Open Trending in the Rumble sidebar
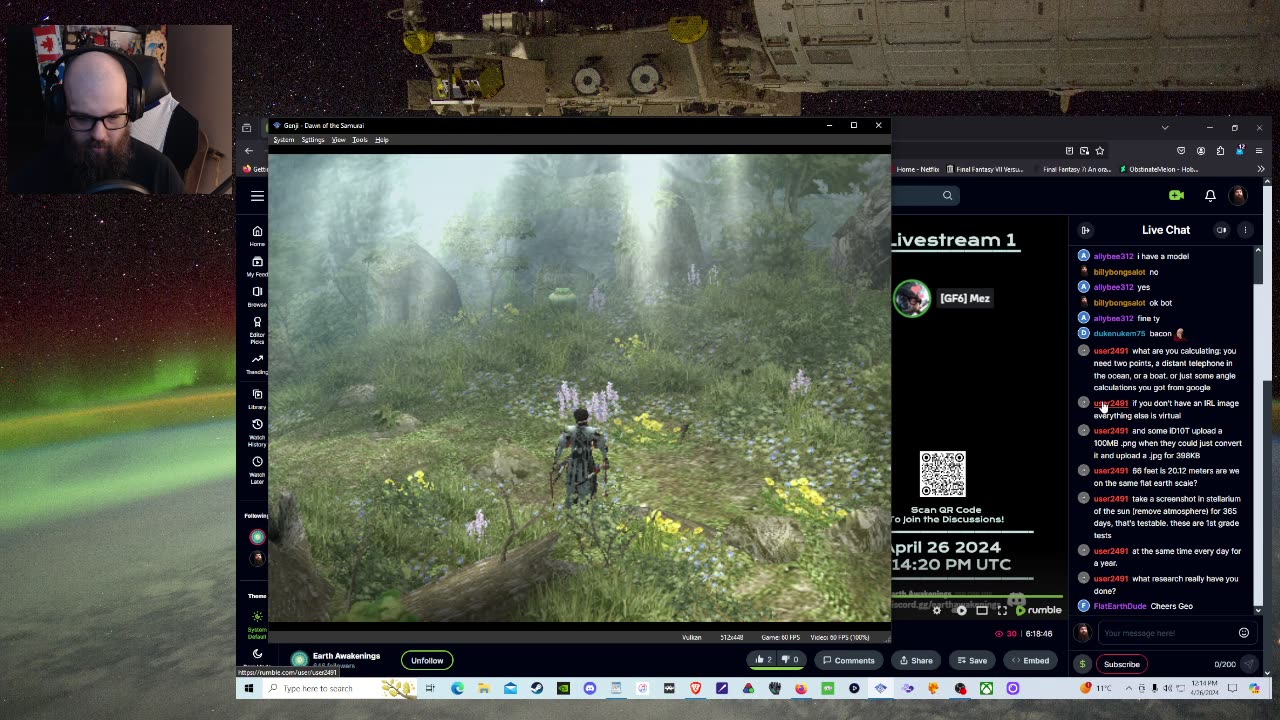This screenshot has height=720, width=1280. [x=257, y=364]
